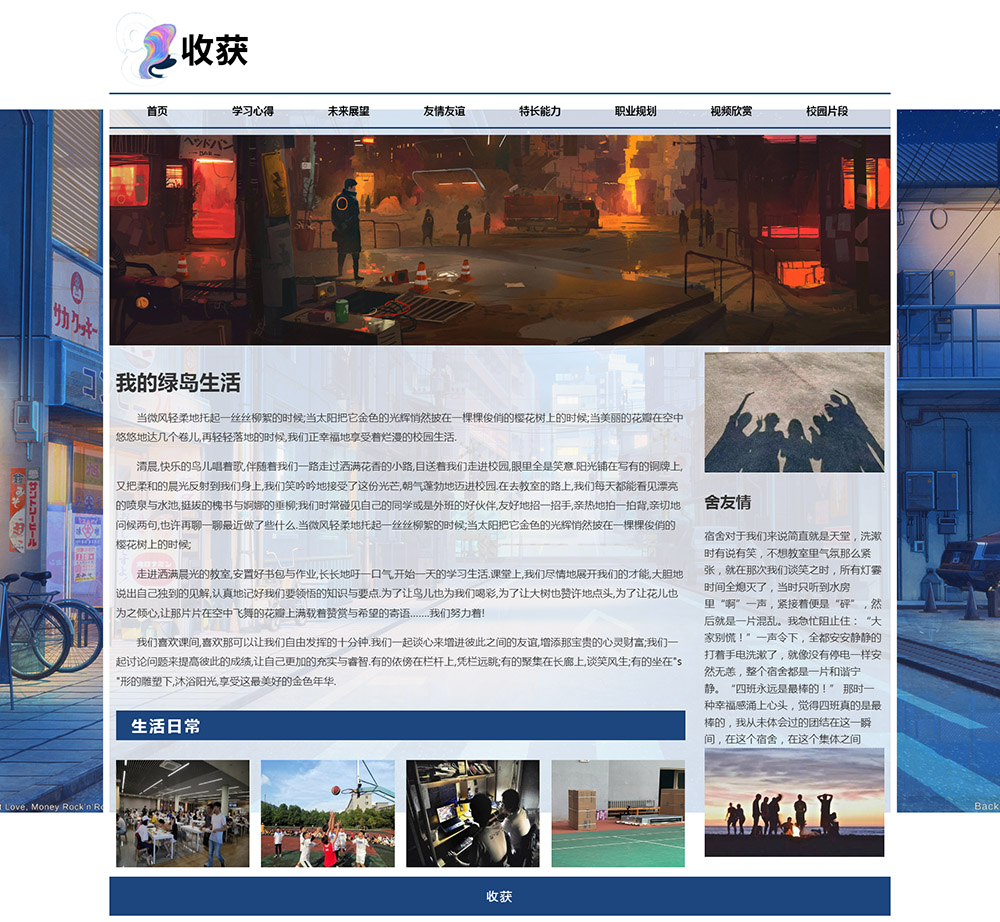Navigate to the 特长能力 page

(x=540, y=111)
